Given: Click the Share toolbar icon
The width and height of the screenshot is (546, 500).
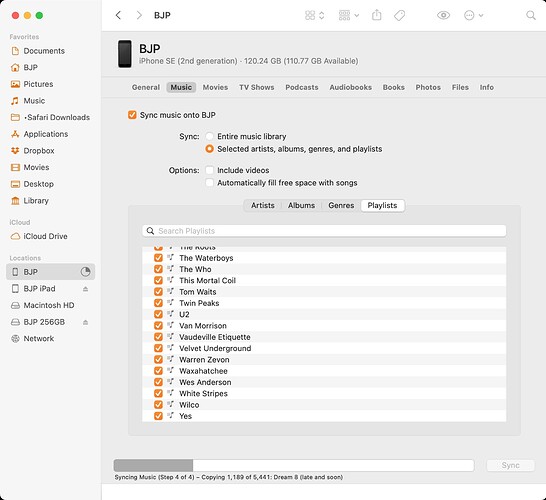Looking at the screenshot, I should pos(376,15).
